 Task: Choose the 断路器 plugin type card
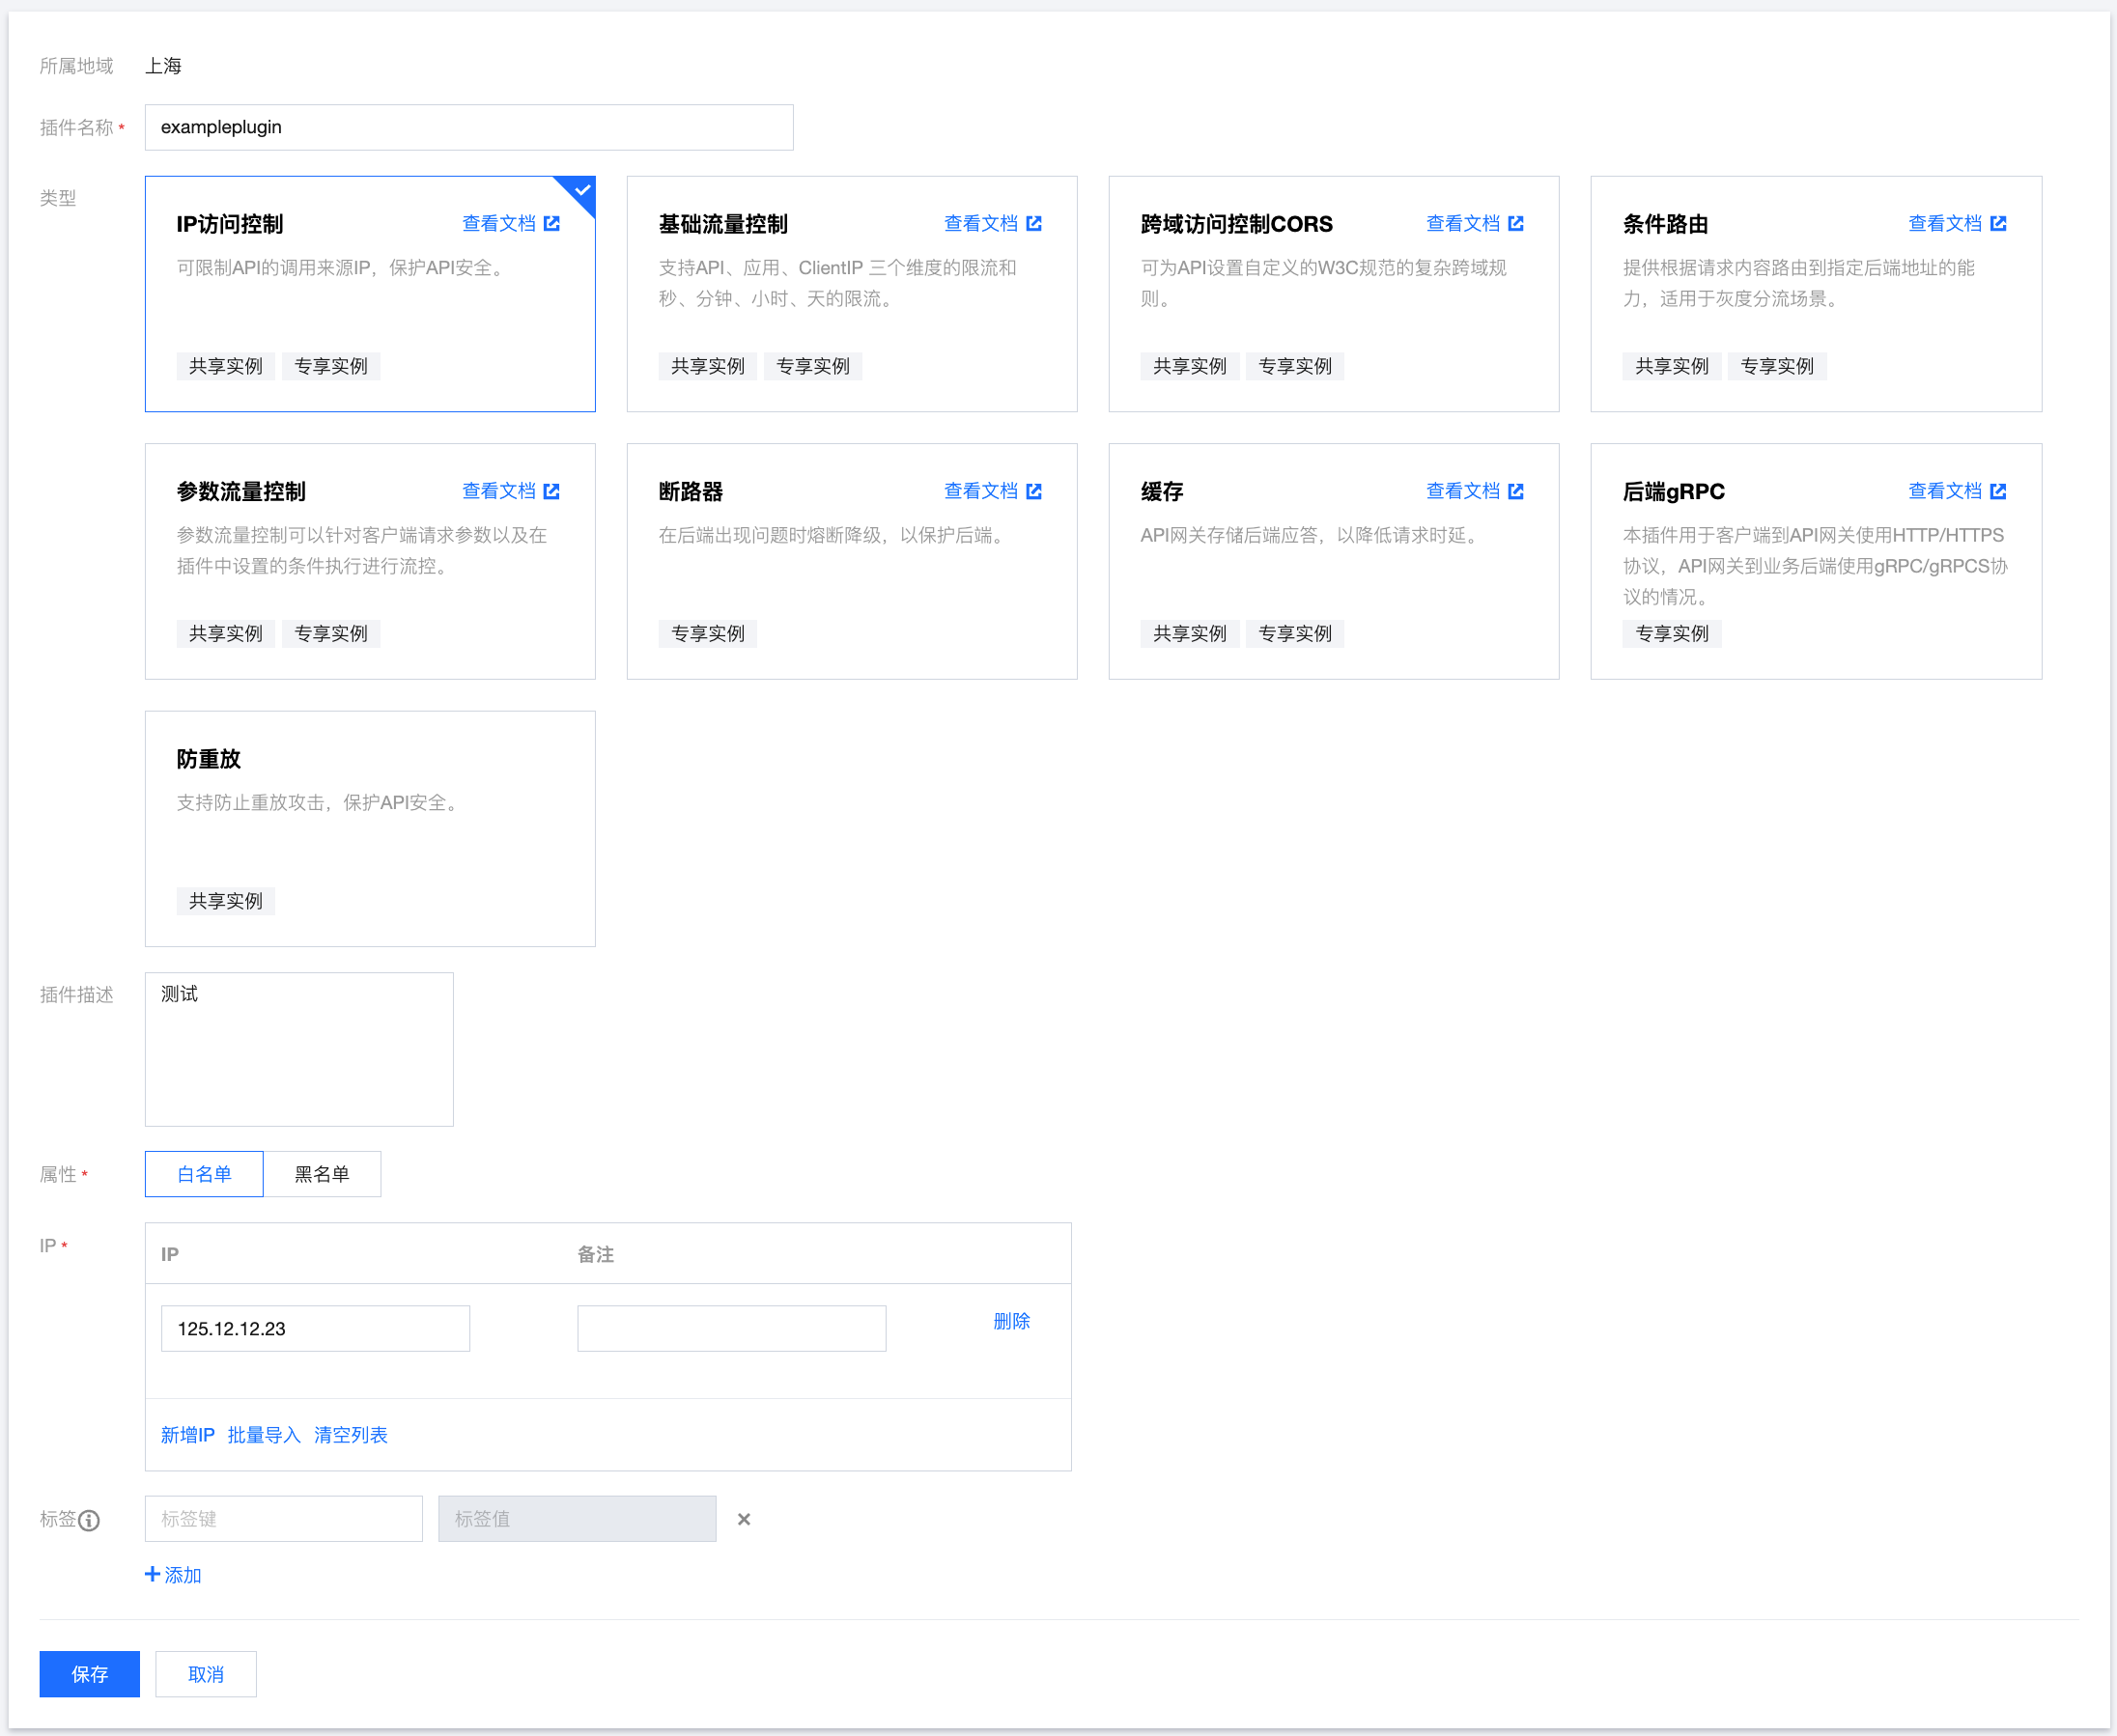(852, 561)
